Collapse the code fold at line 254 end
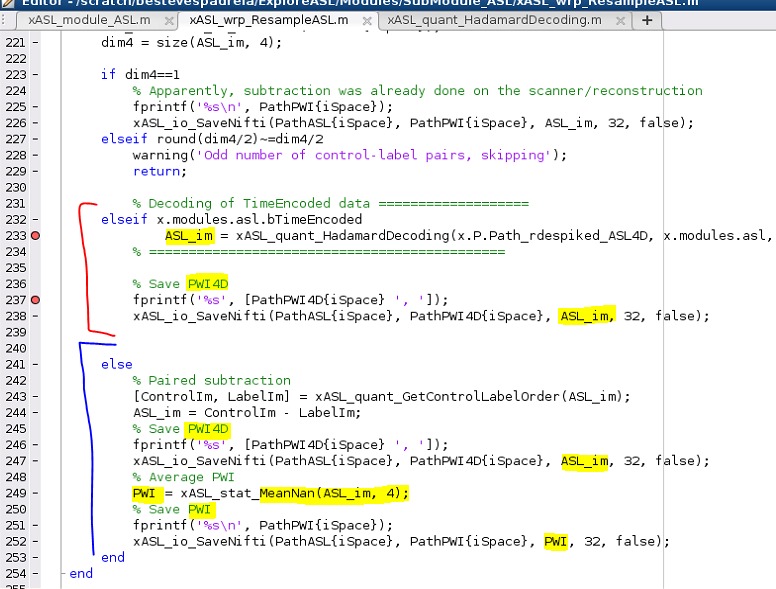 pos(63,574)
